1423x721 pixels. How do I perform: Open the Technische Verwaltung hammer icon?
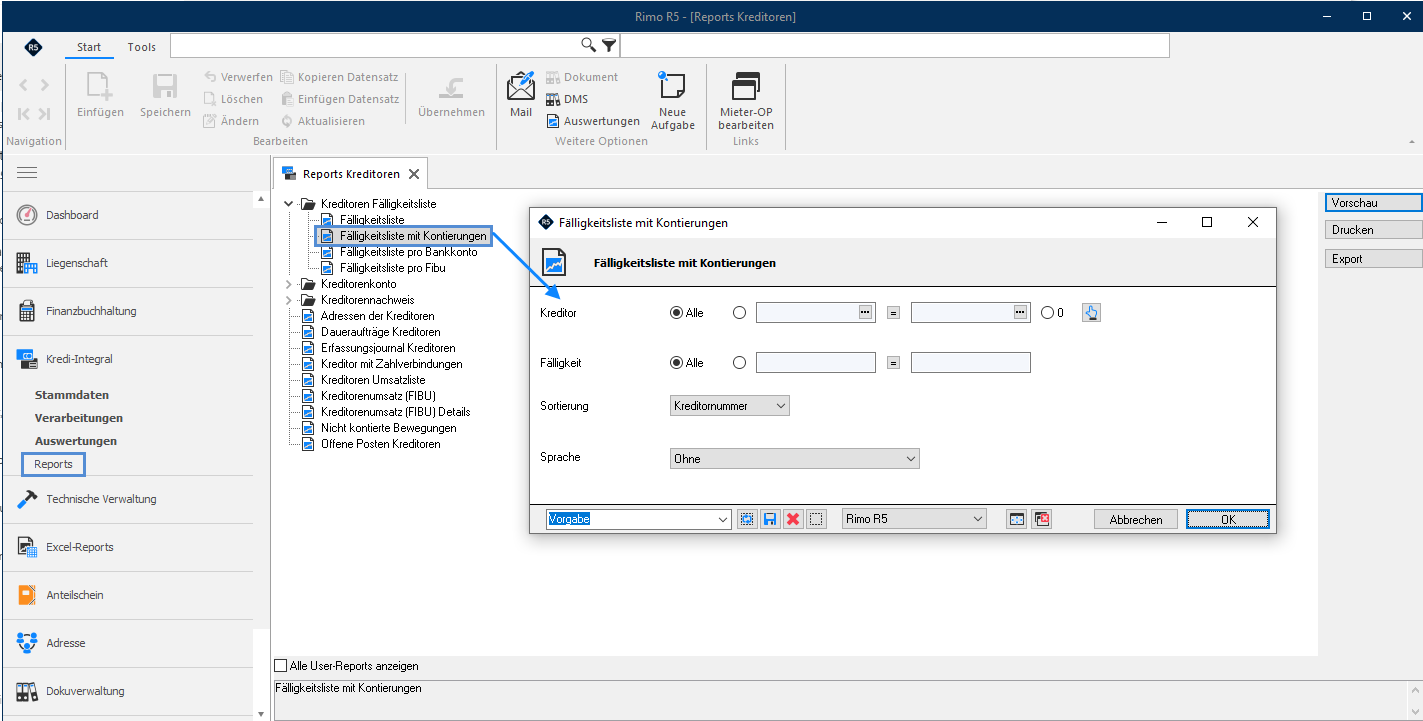27,499
